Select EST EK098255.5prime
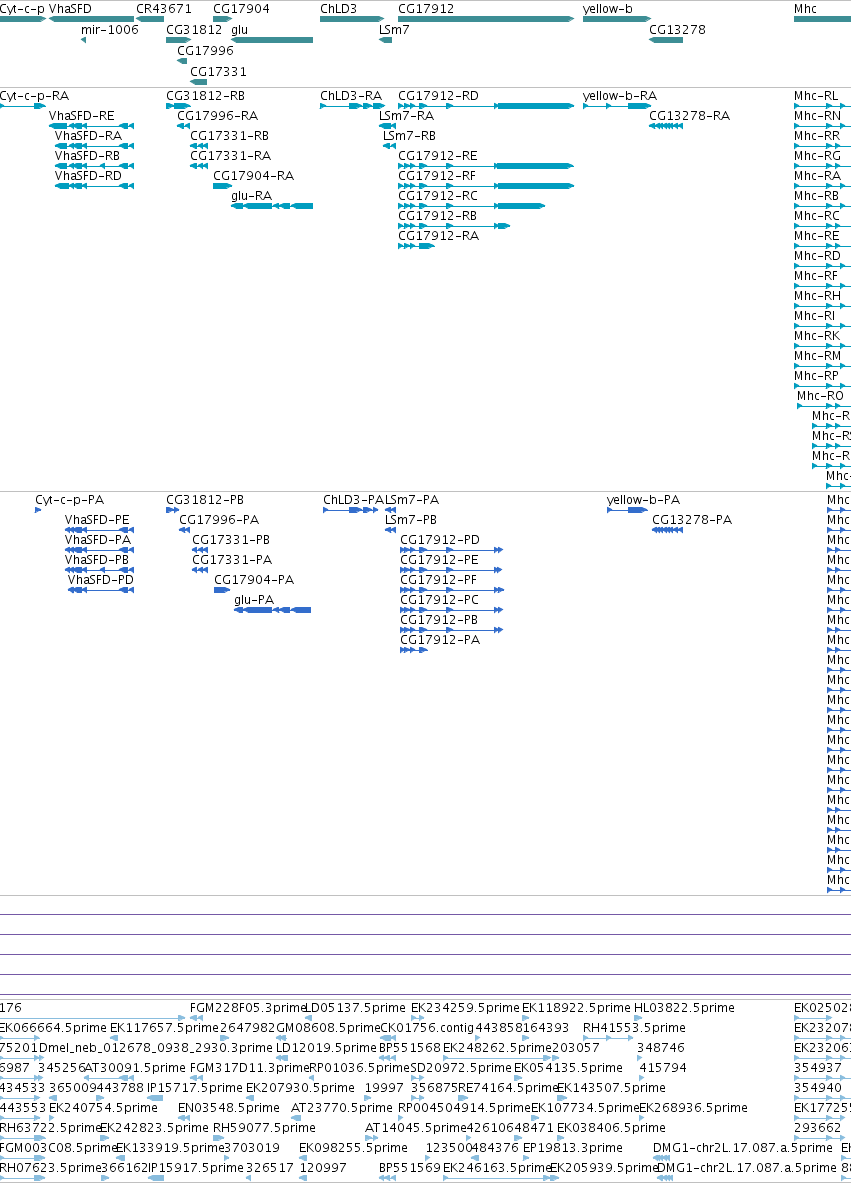Screen dimensions: 851x1183 [353, 1148]
